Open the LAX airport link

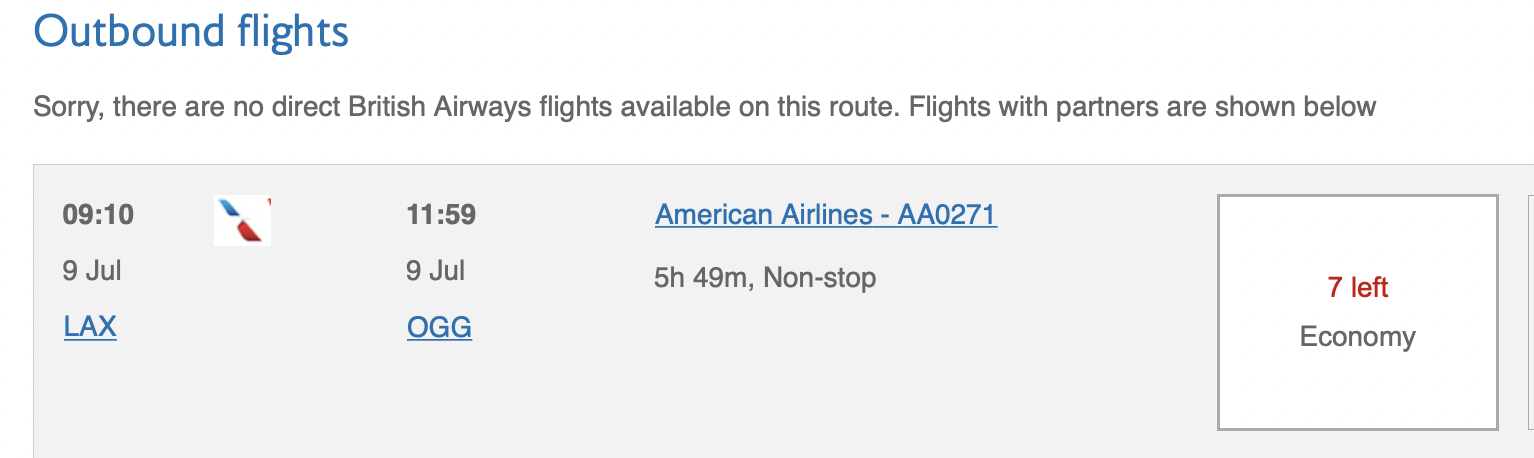click(x=90, y=327)
